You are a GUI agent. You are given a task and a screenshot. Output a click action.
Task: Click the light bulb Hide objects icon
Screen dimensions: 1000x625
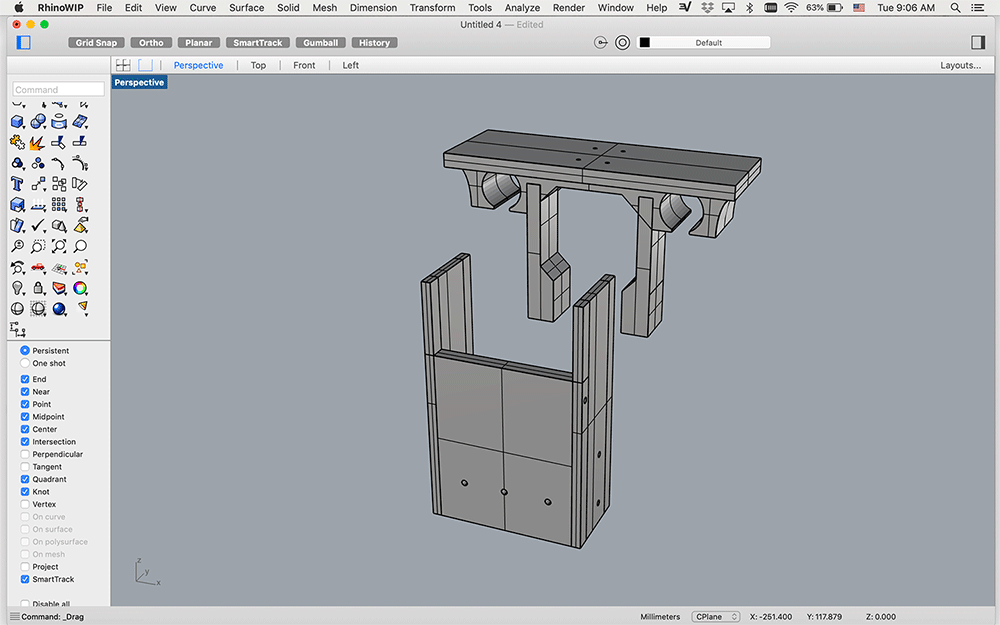pos(17,288)
